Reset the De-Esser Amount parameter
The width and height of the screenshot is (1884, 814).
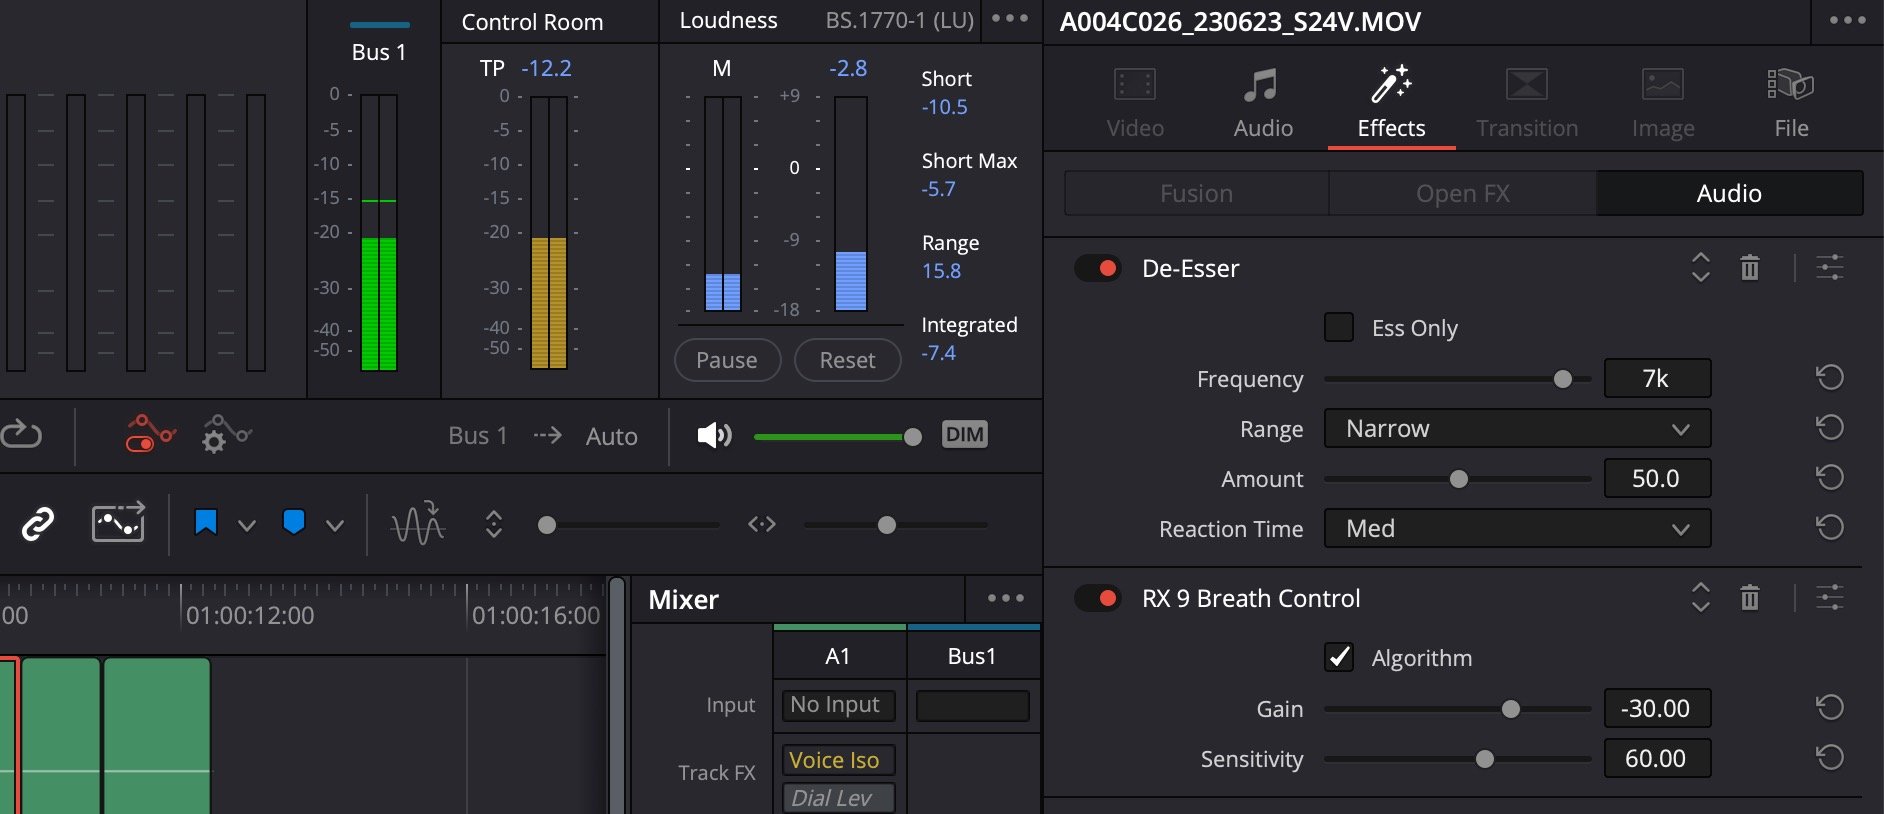pyautogui.click(x=1829, y=477)
